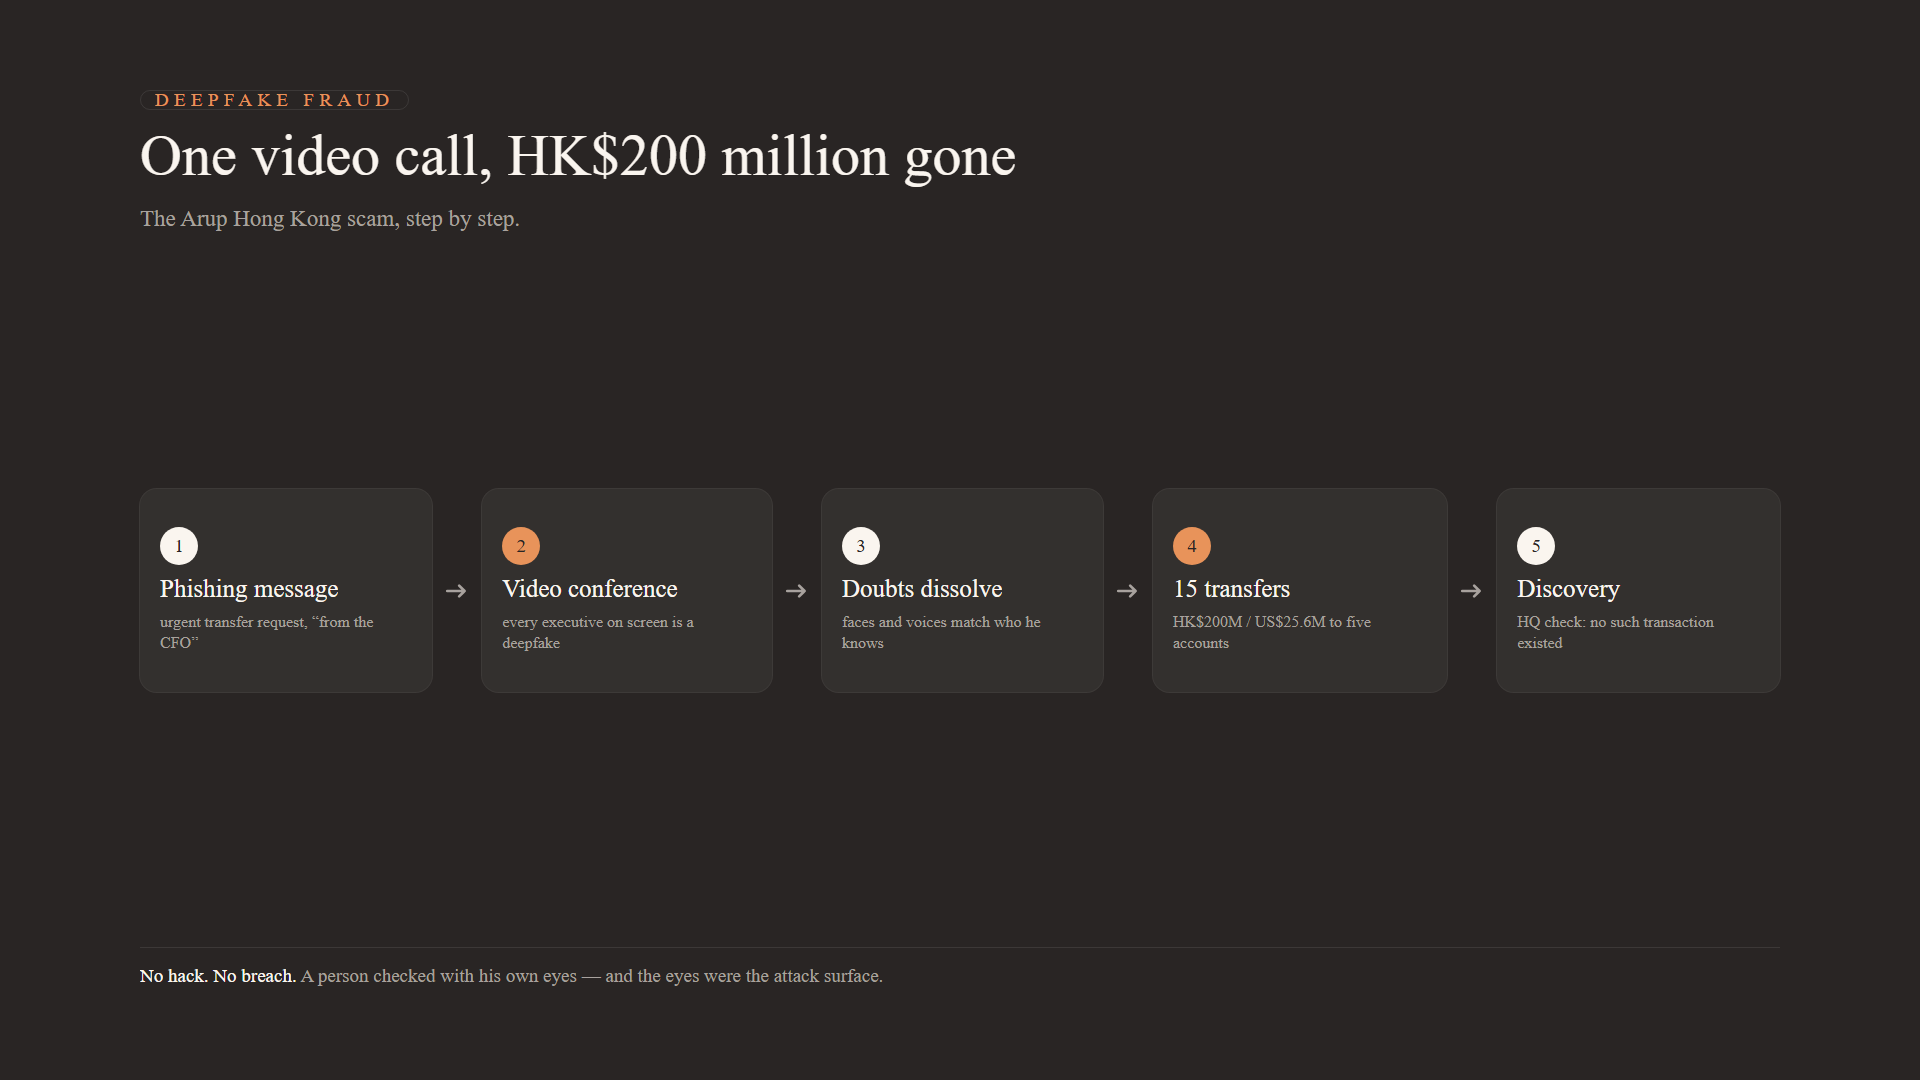This screenshot has height=1080, width=1920.
Task: Click the Arup Hong Kong scam subtitle
Action: point(330,219)
